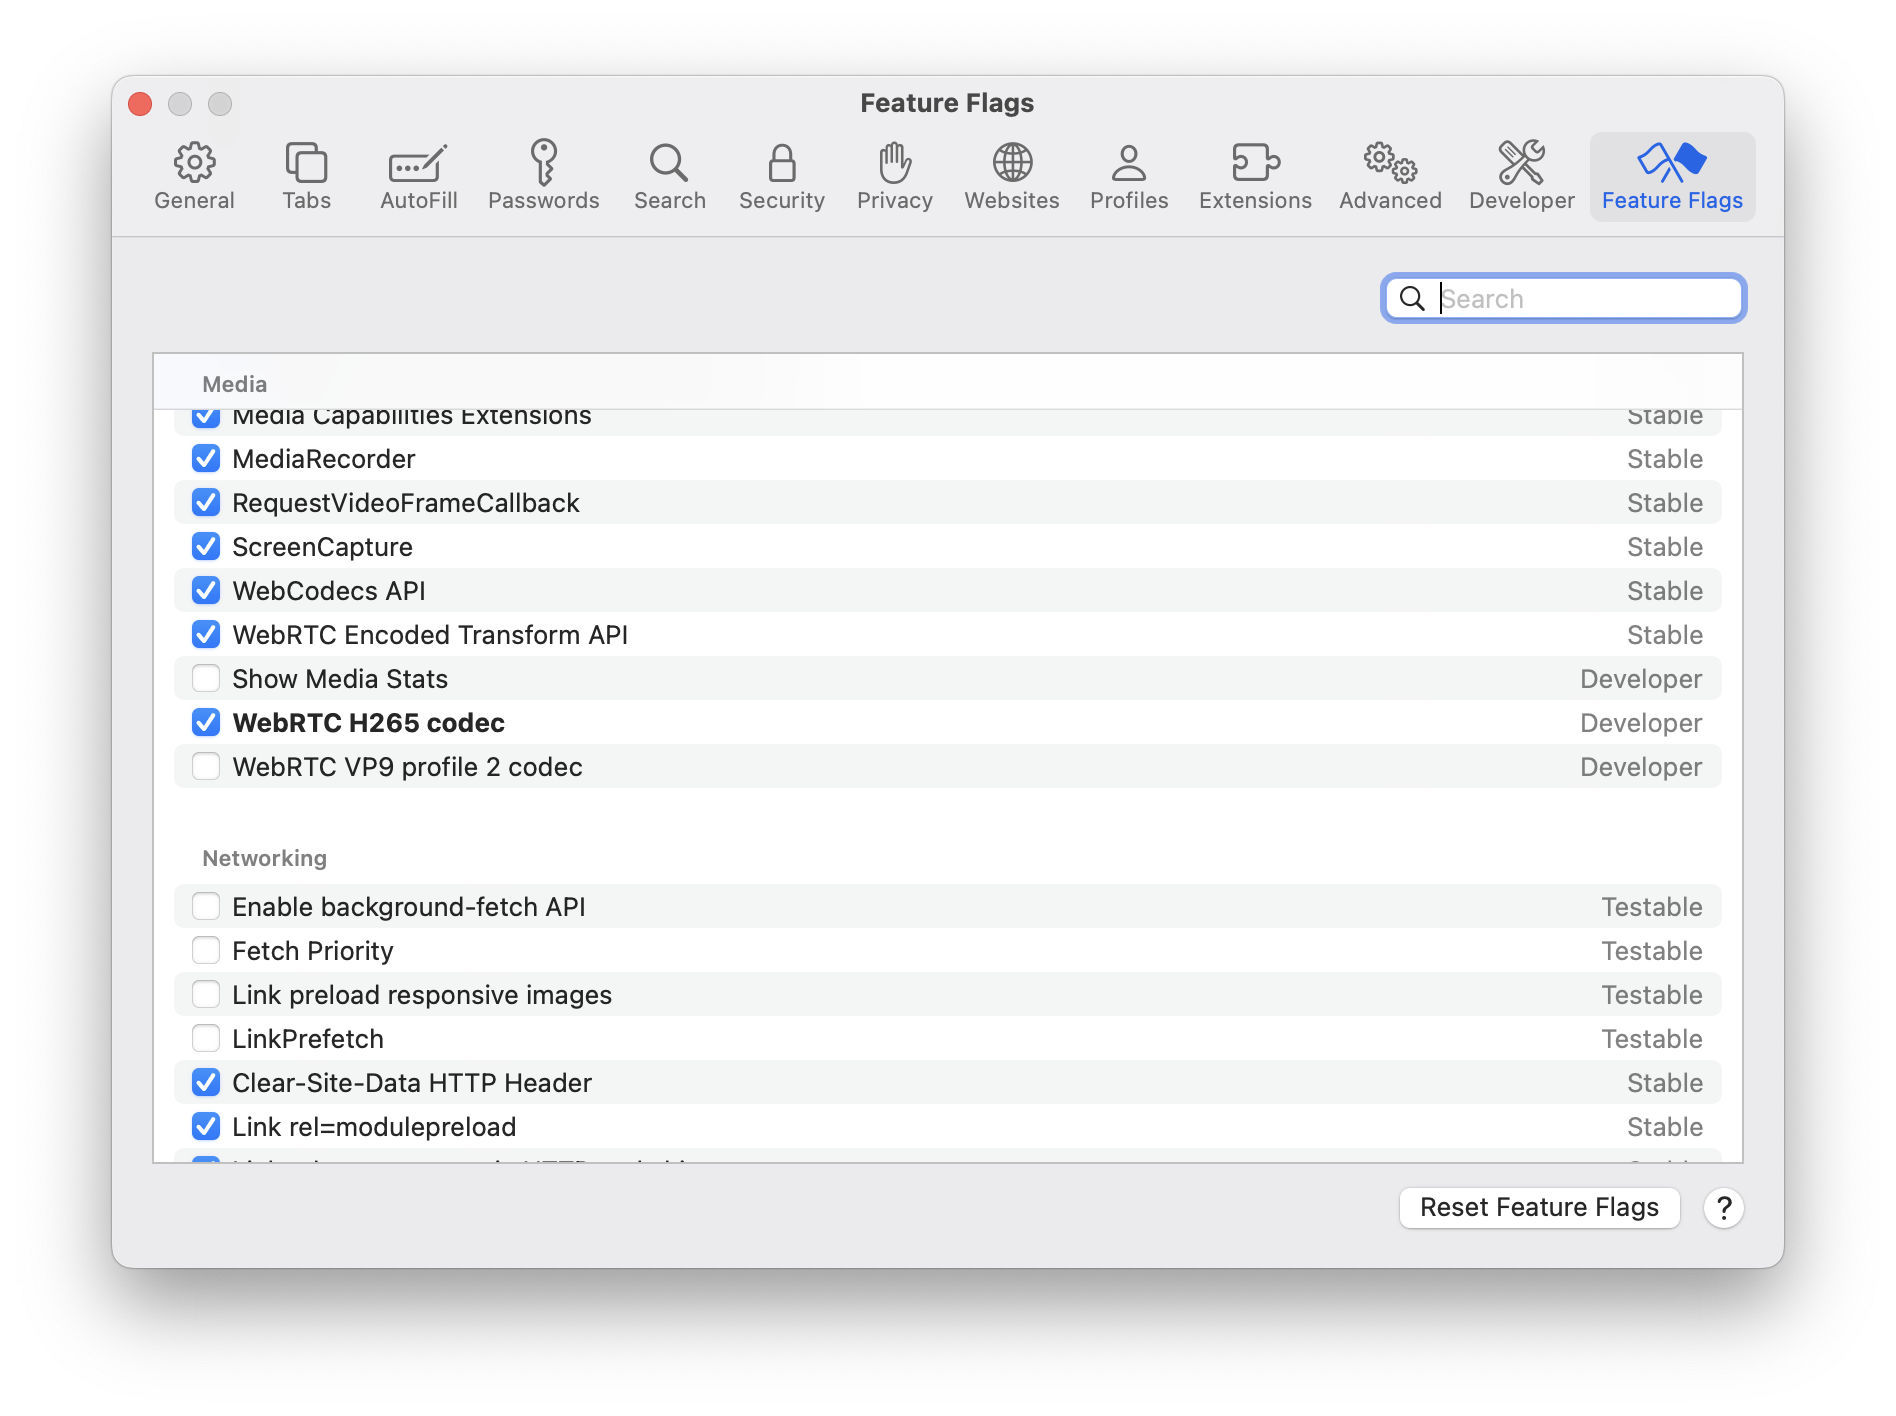Image resolution: width=1896 pixels, height=1416 pixels.
Task: Switch to the Tabs settings pane
Action: click(306, 177)
